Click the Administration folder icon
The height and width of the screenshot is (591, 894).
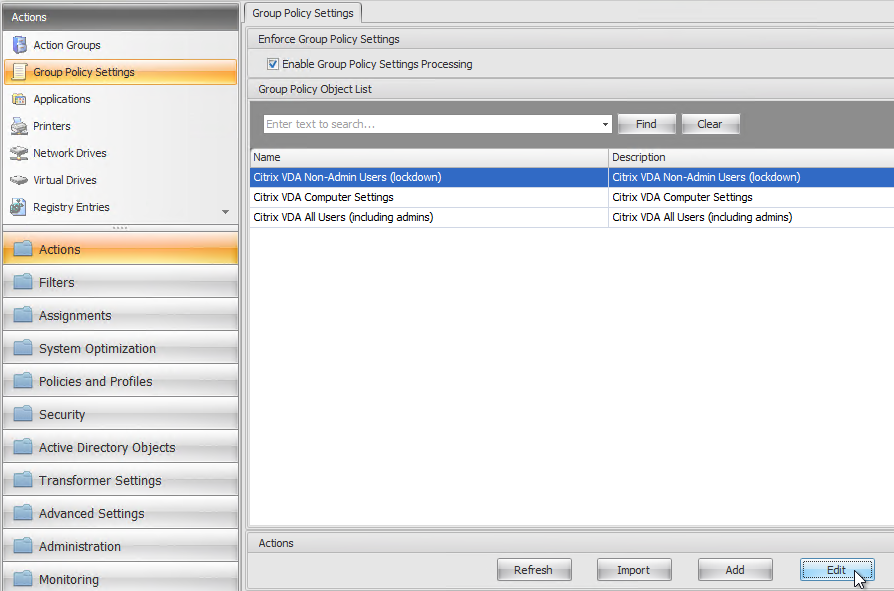pos(23,547)
